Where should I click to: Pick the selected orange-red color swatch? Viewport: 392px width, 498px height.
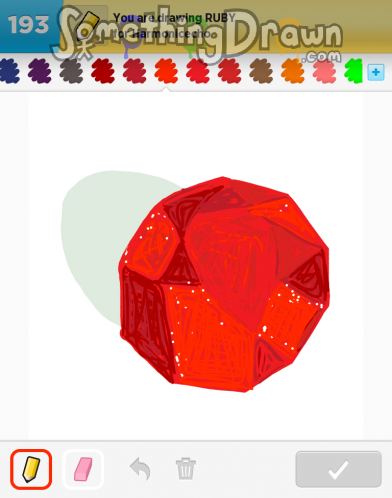[x=166, y=71]
